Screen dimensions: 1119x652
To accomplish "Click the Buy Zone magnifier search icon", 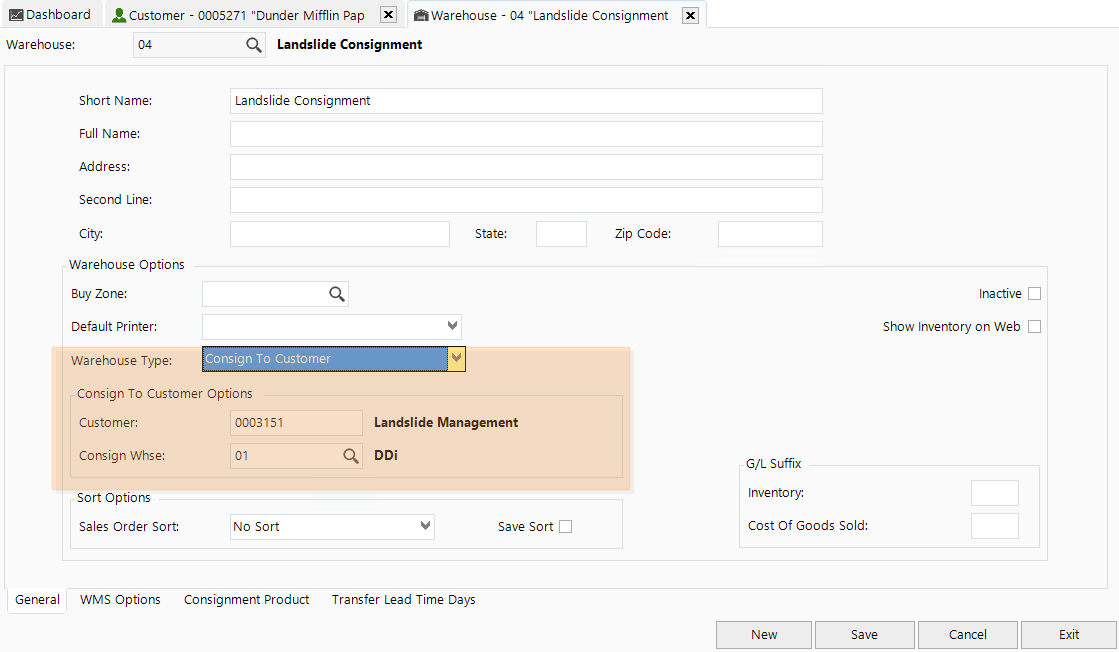I will (338, 293).
